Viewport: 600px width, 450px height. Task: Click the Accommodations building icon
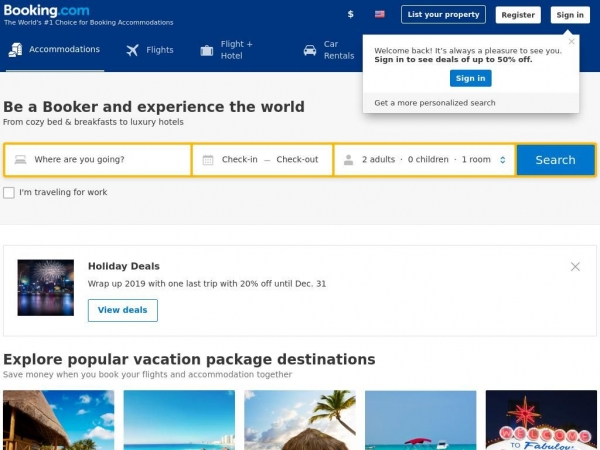pyautogui.click(x=15, y=50)
